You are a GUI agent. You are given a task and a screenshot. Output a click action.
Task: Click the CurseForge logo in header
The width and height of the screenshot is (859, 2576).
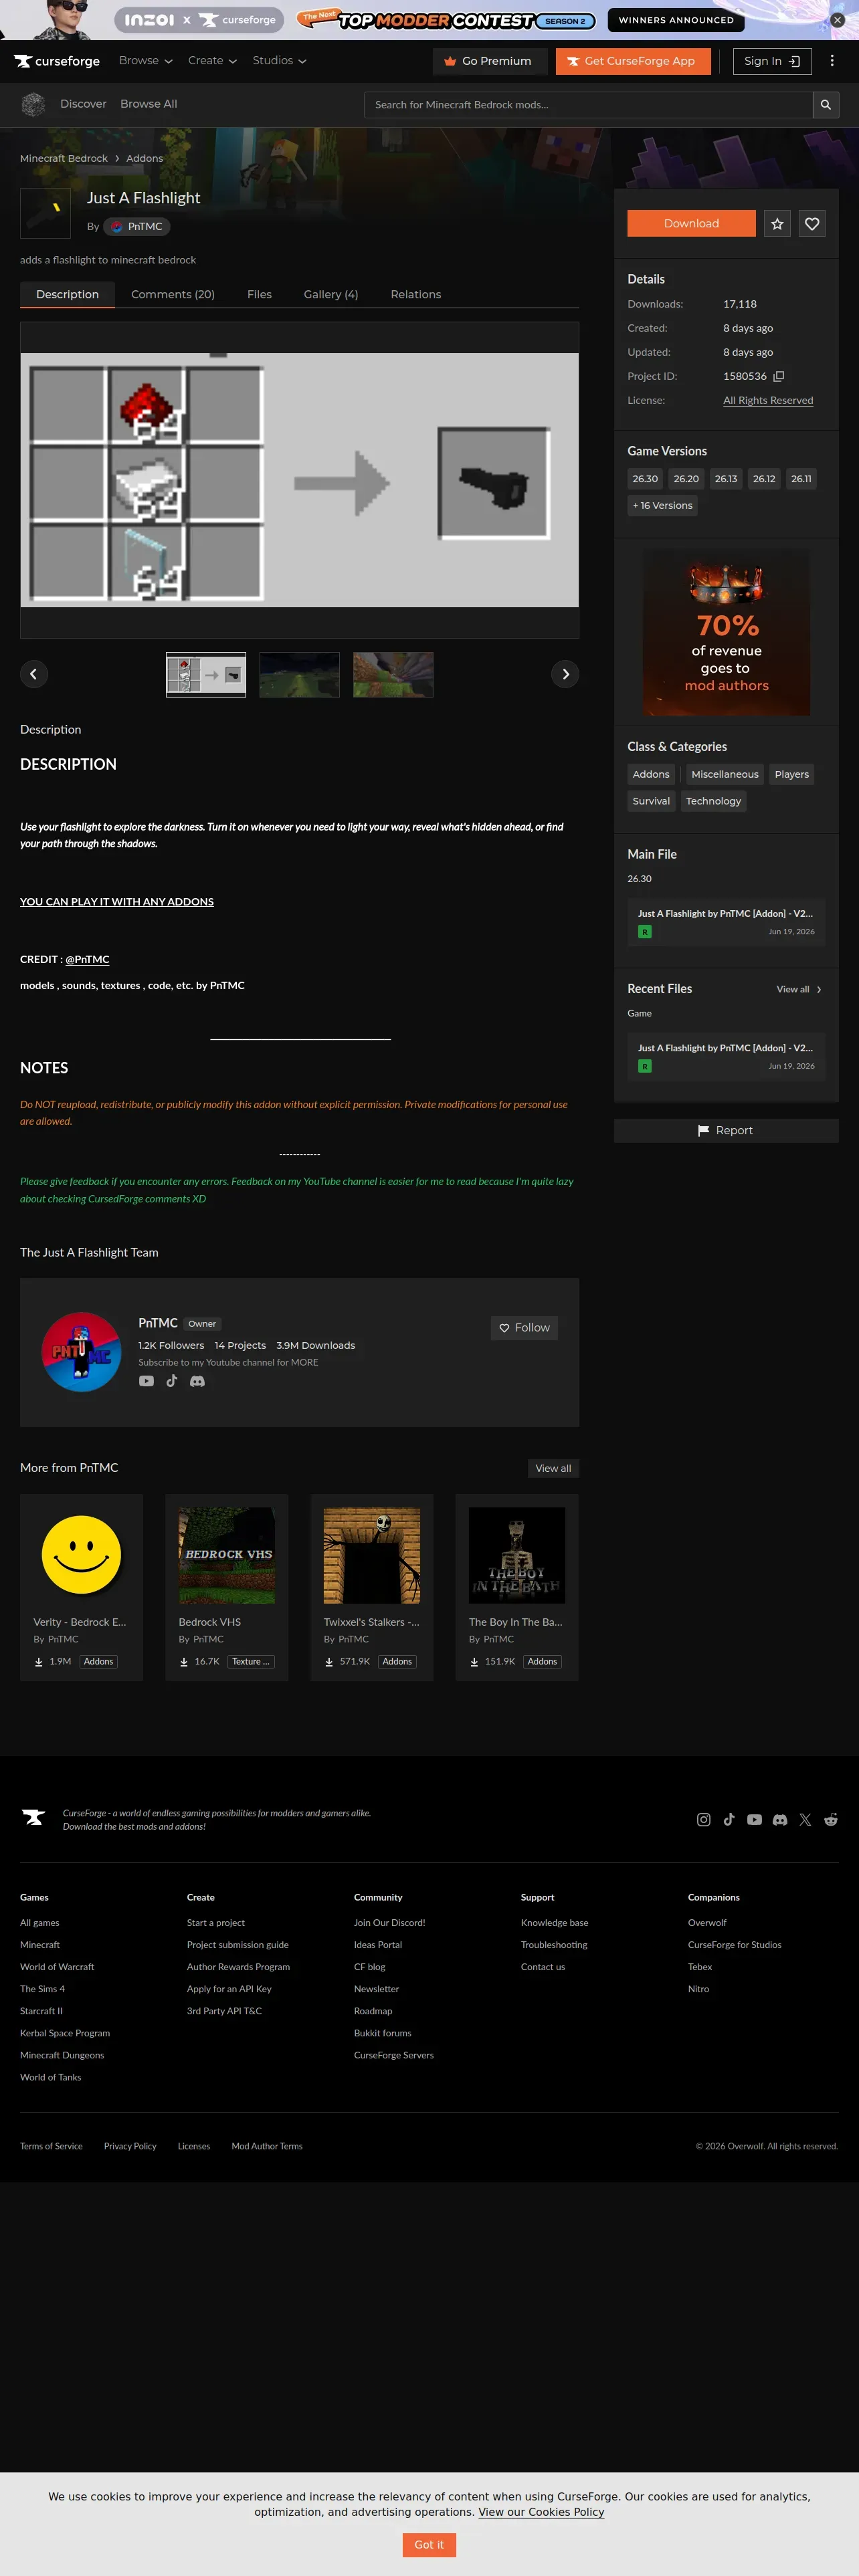57,61
